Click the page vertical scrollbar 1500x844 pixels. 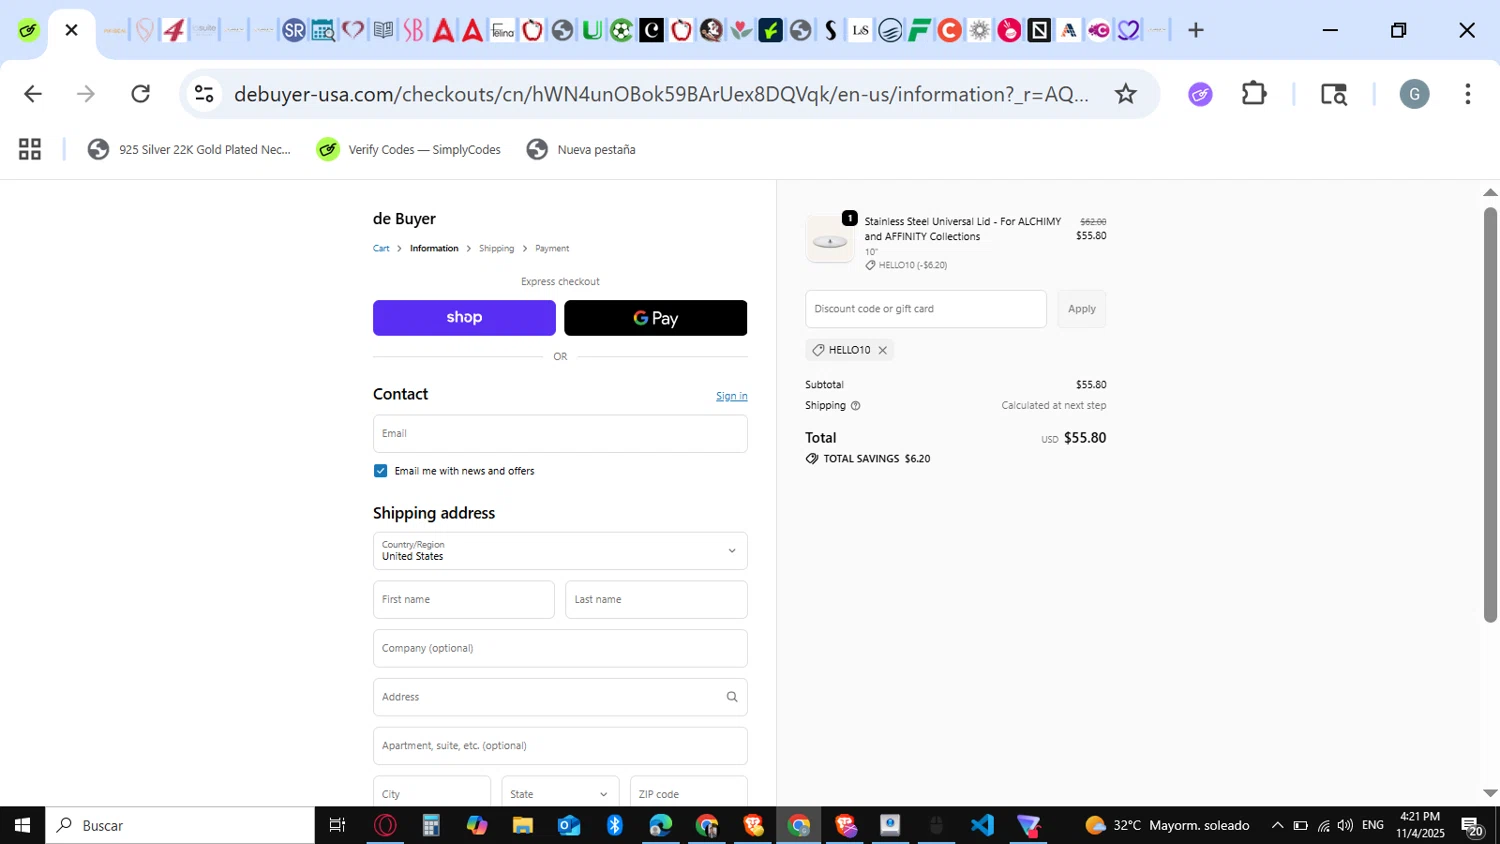1490,414
